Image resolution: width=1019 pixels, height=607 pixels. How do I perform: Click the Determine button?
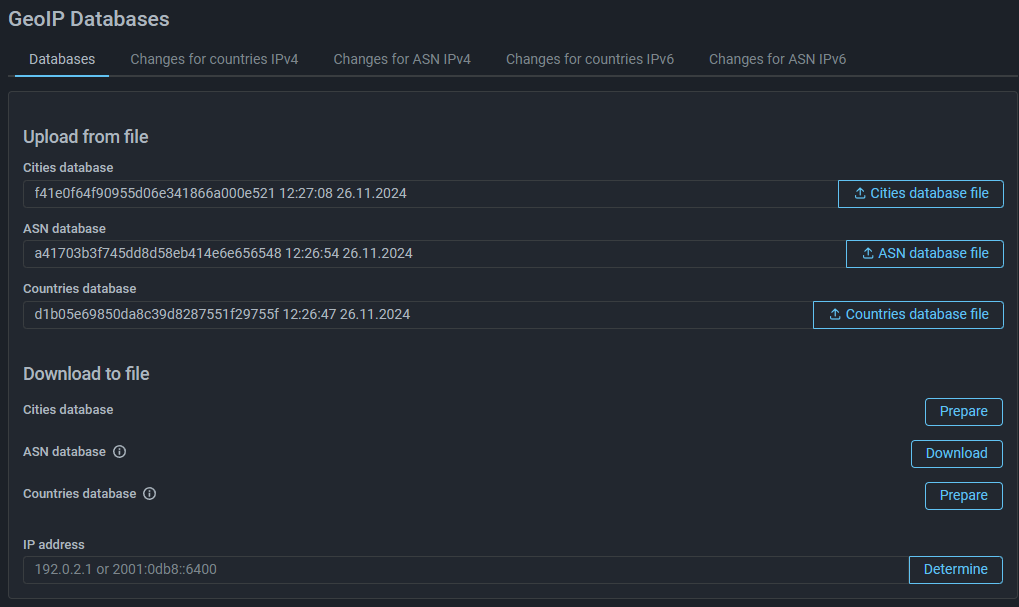coord(955,570)
